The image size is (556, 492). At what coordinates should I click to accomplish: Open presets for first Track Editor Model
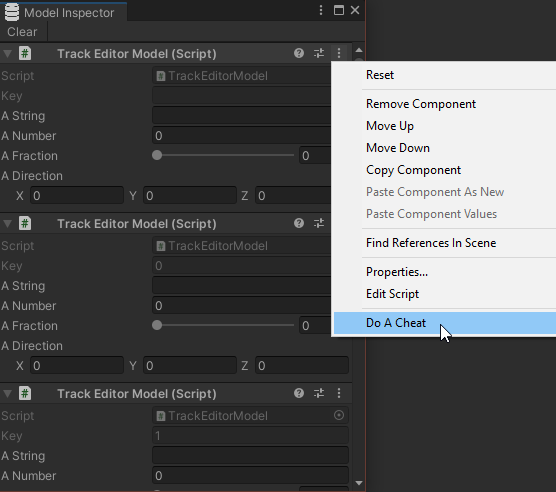319,53
